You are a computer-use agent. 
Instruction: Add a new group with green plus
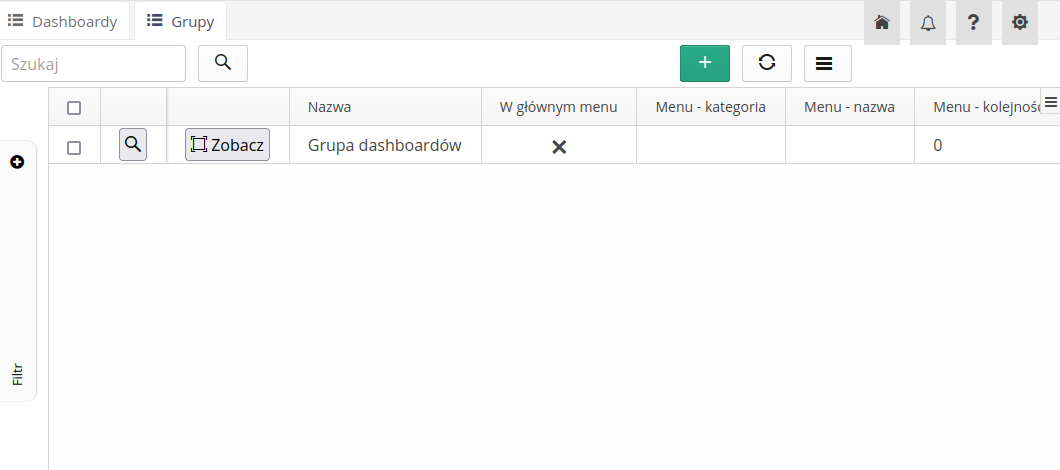coord(705,63)
